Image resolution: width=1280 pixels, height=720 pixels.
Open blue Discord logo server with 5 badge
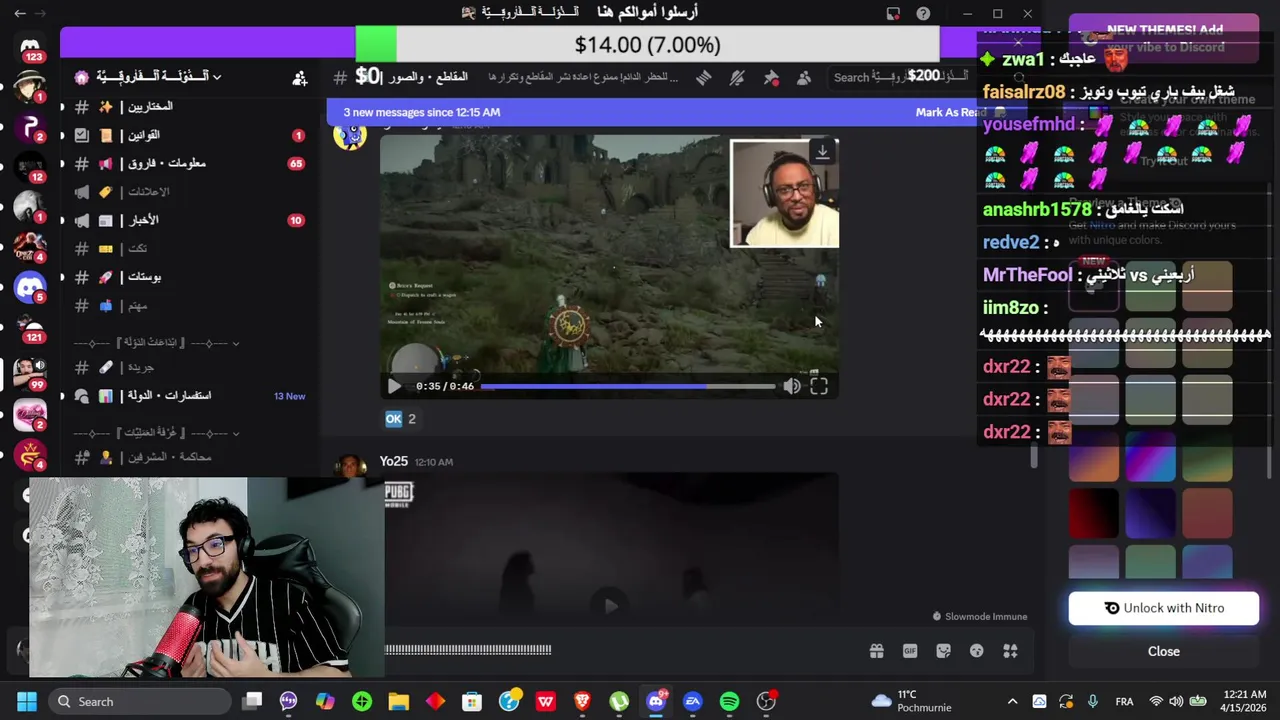[30, 287]
